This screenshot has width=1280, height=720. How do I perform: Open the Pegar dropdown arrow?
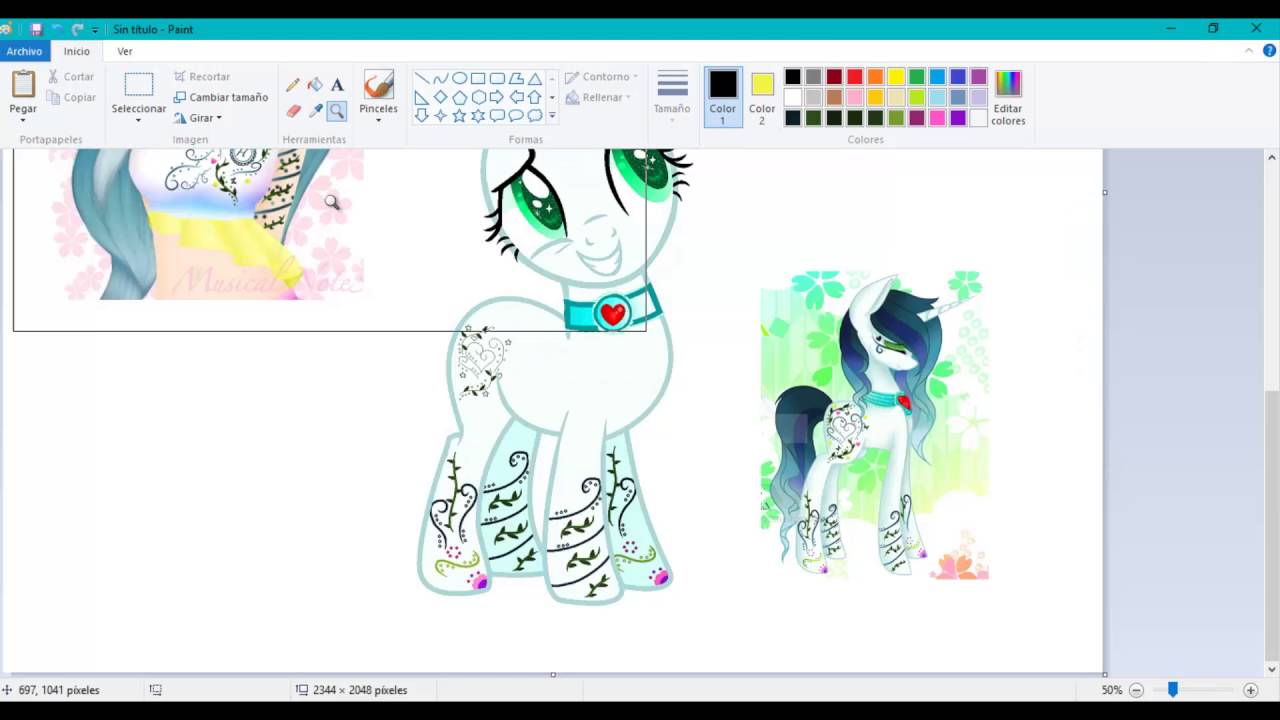[x=23, y=120]
